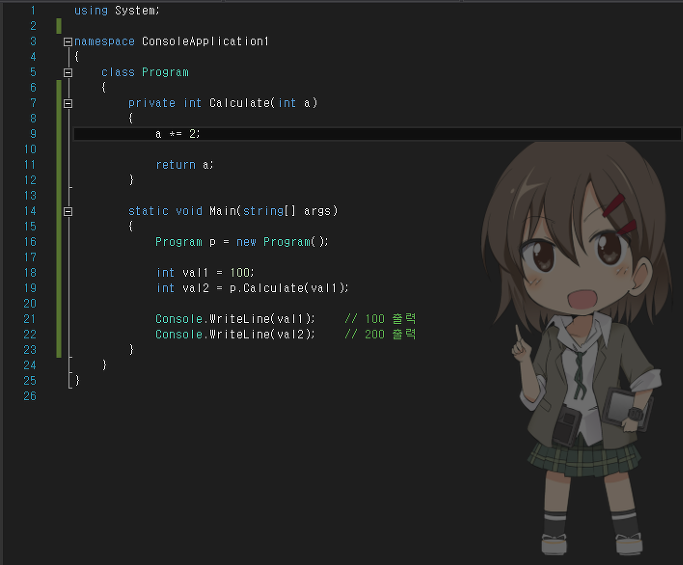
Task: Click 'using System;' on line 1
Action: [117, 10]
